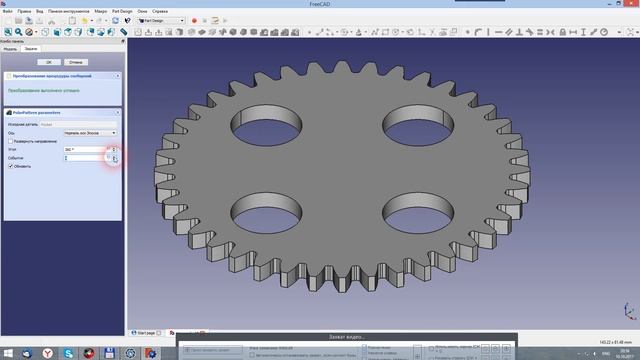
Task: Click the Fit All view icon
Action: (8, 32)
